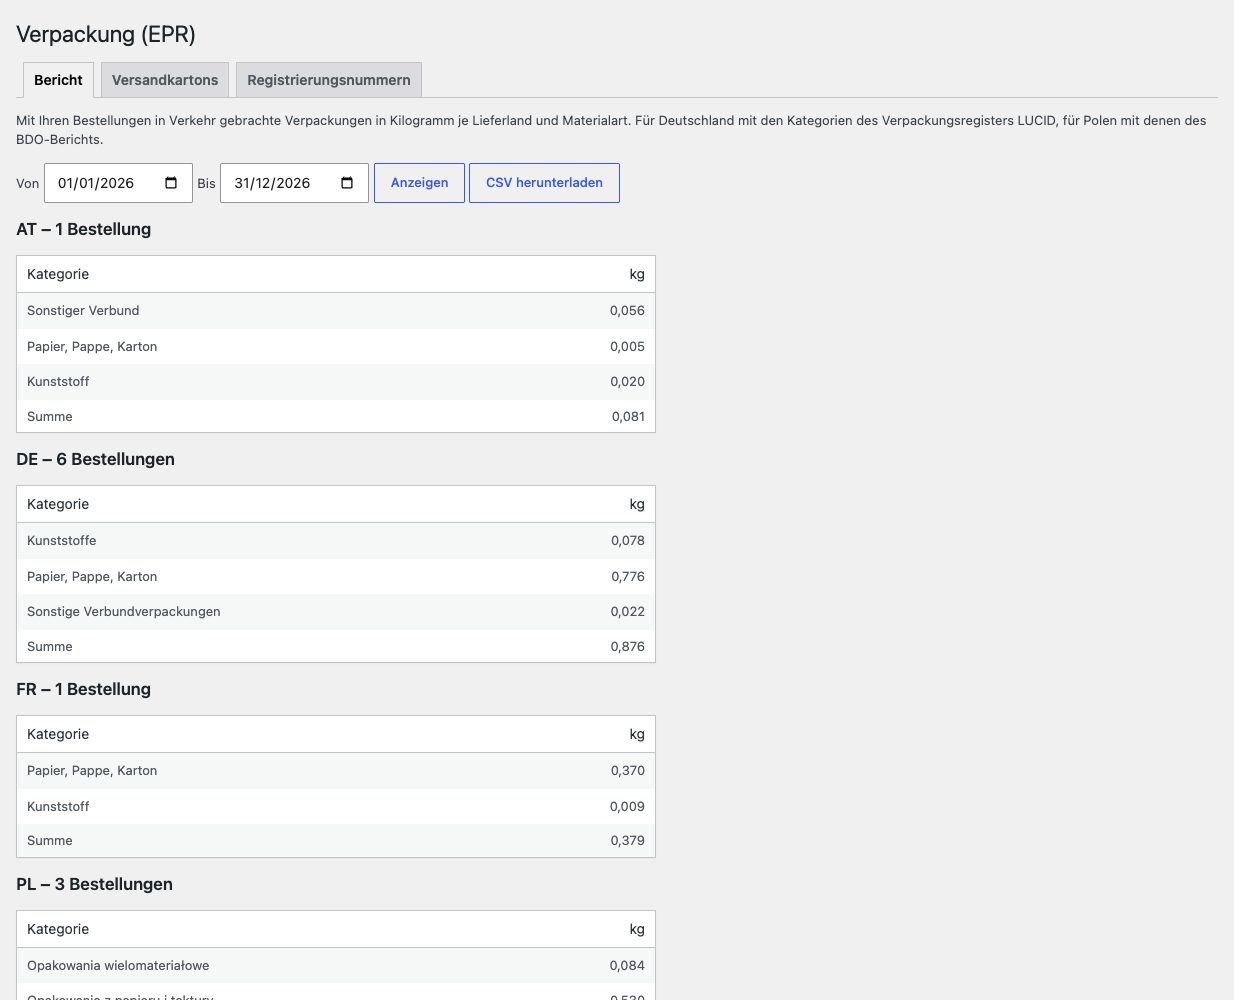The width and height of the screenshot is (1234, 1000).
Task: Click 'Sonstige Verbundverpackungen' row label
Action: 124,612
